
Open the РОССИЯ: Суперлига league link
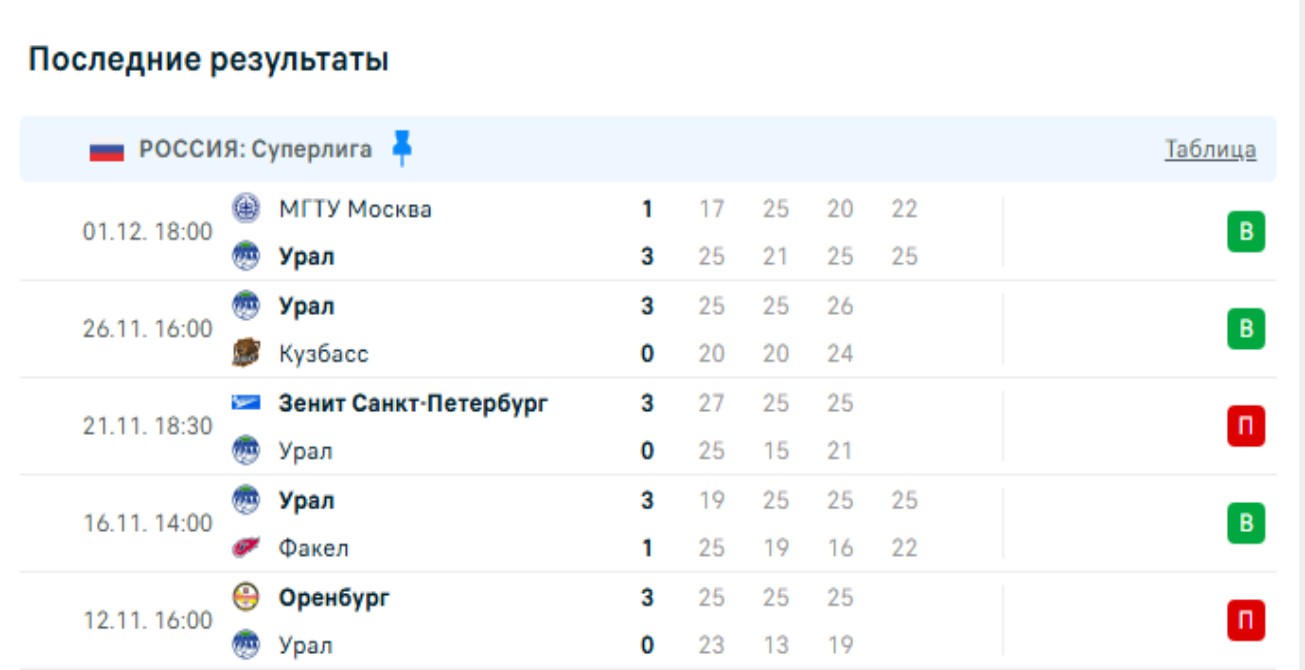coord(255,150)
